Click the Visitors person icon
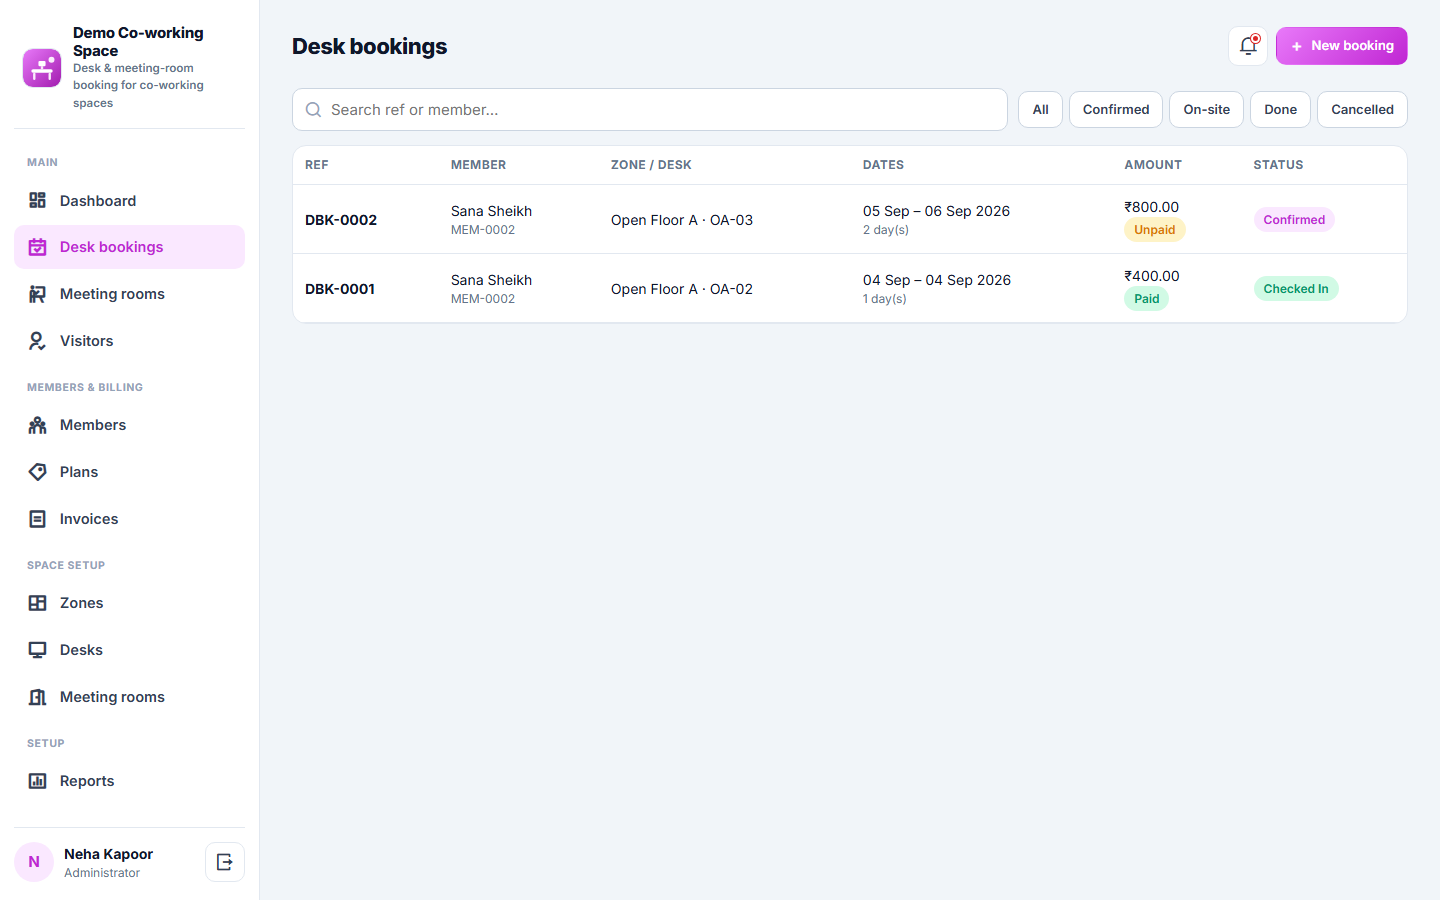1440x900 pixels. pos(38,341)
